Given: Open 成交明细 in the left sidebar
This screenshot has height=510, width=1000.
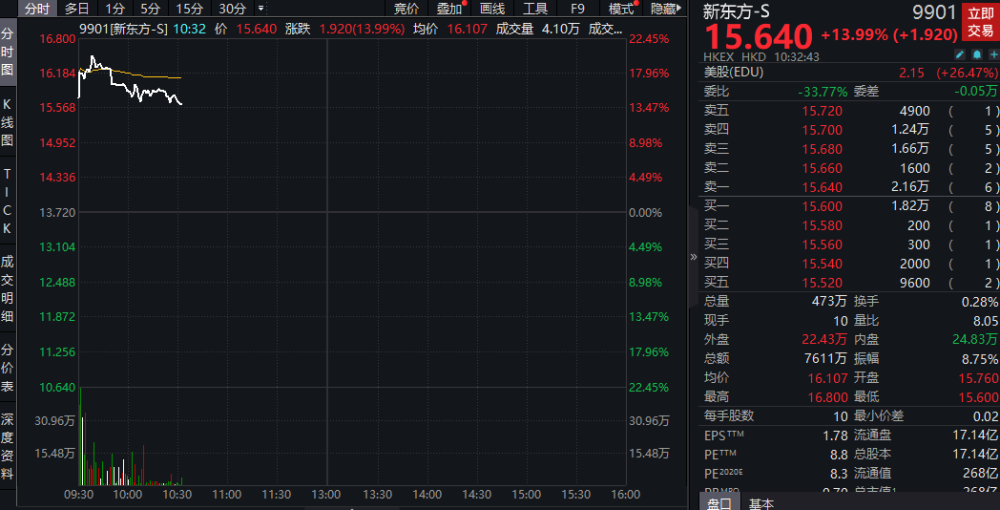Looking at the screenshot, I should pos(7,288).
